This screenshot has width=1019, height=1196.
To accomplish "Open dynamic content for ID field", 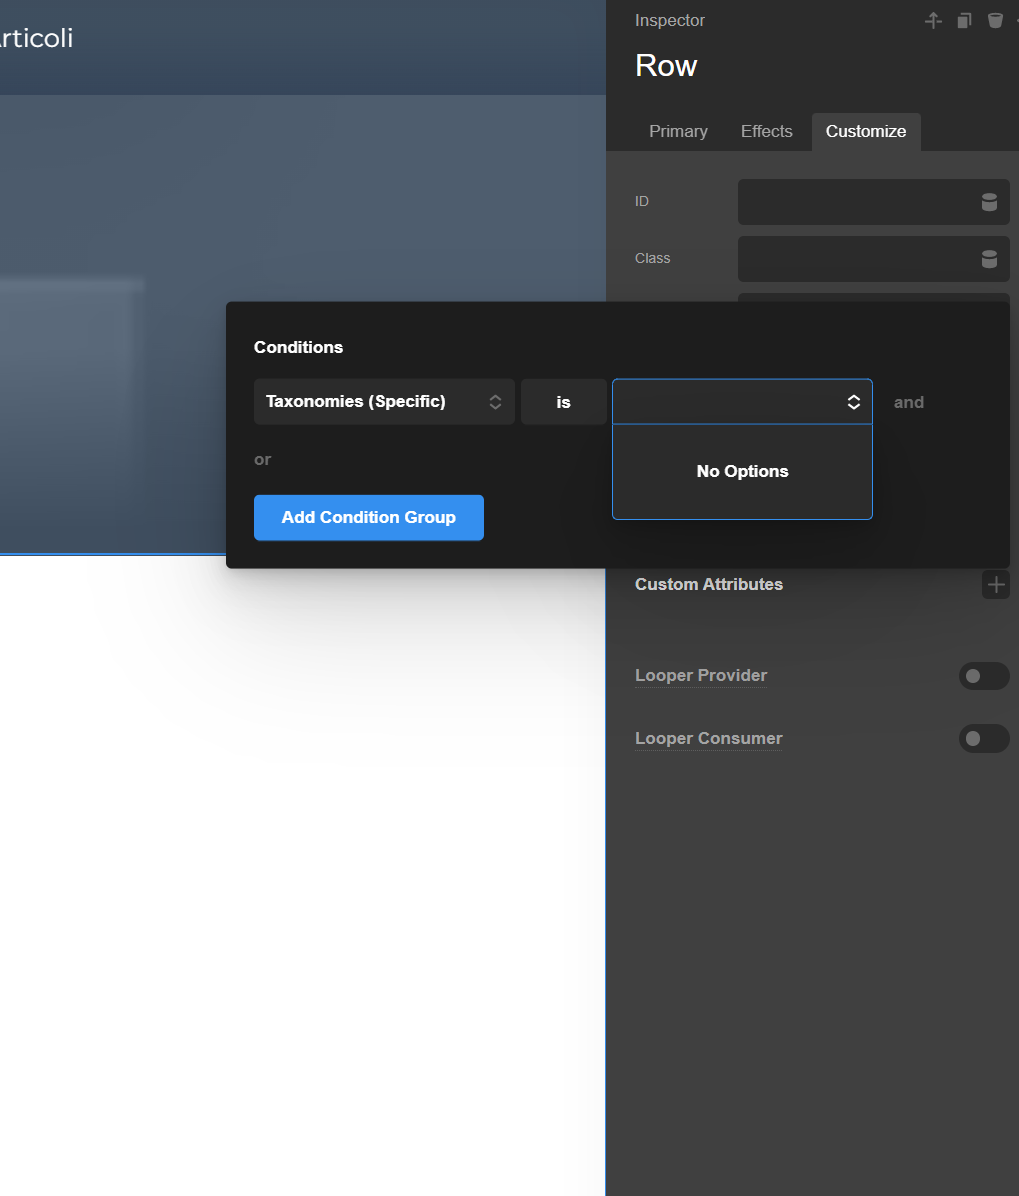I will coord(989,202).
